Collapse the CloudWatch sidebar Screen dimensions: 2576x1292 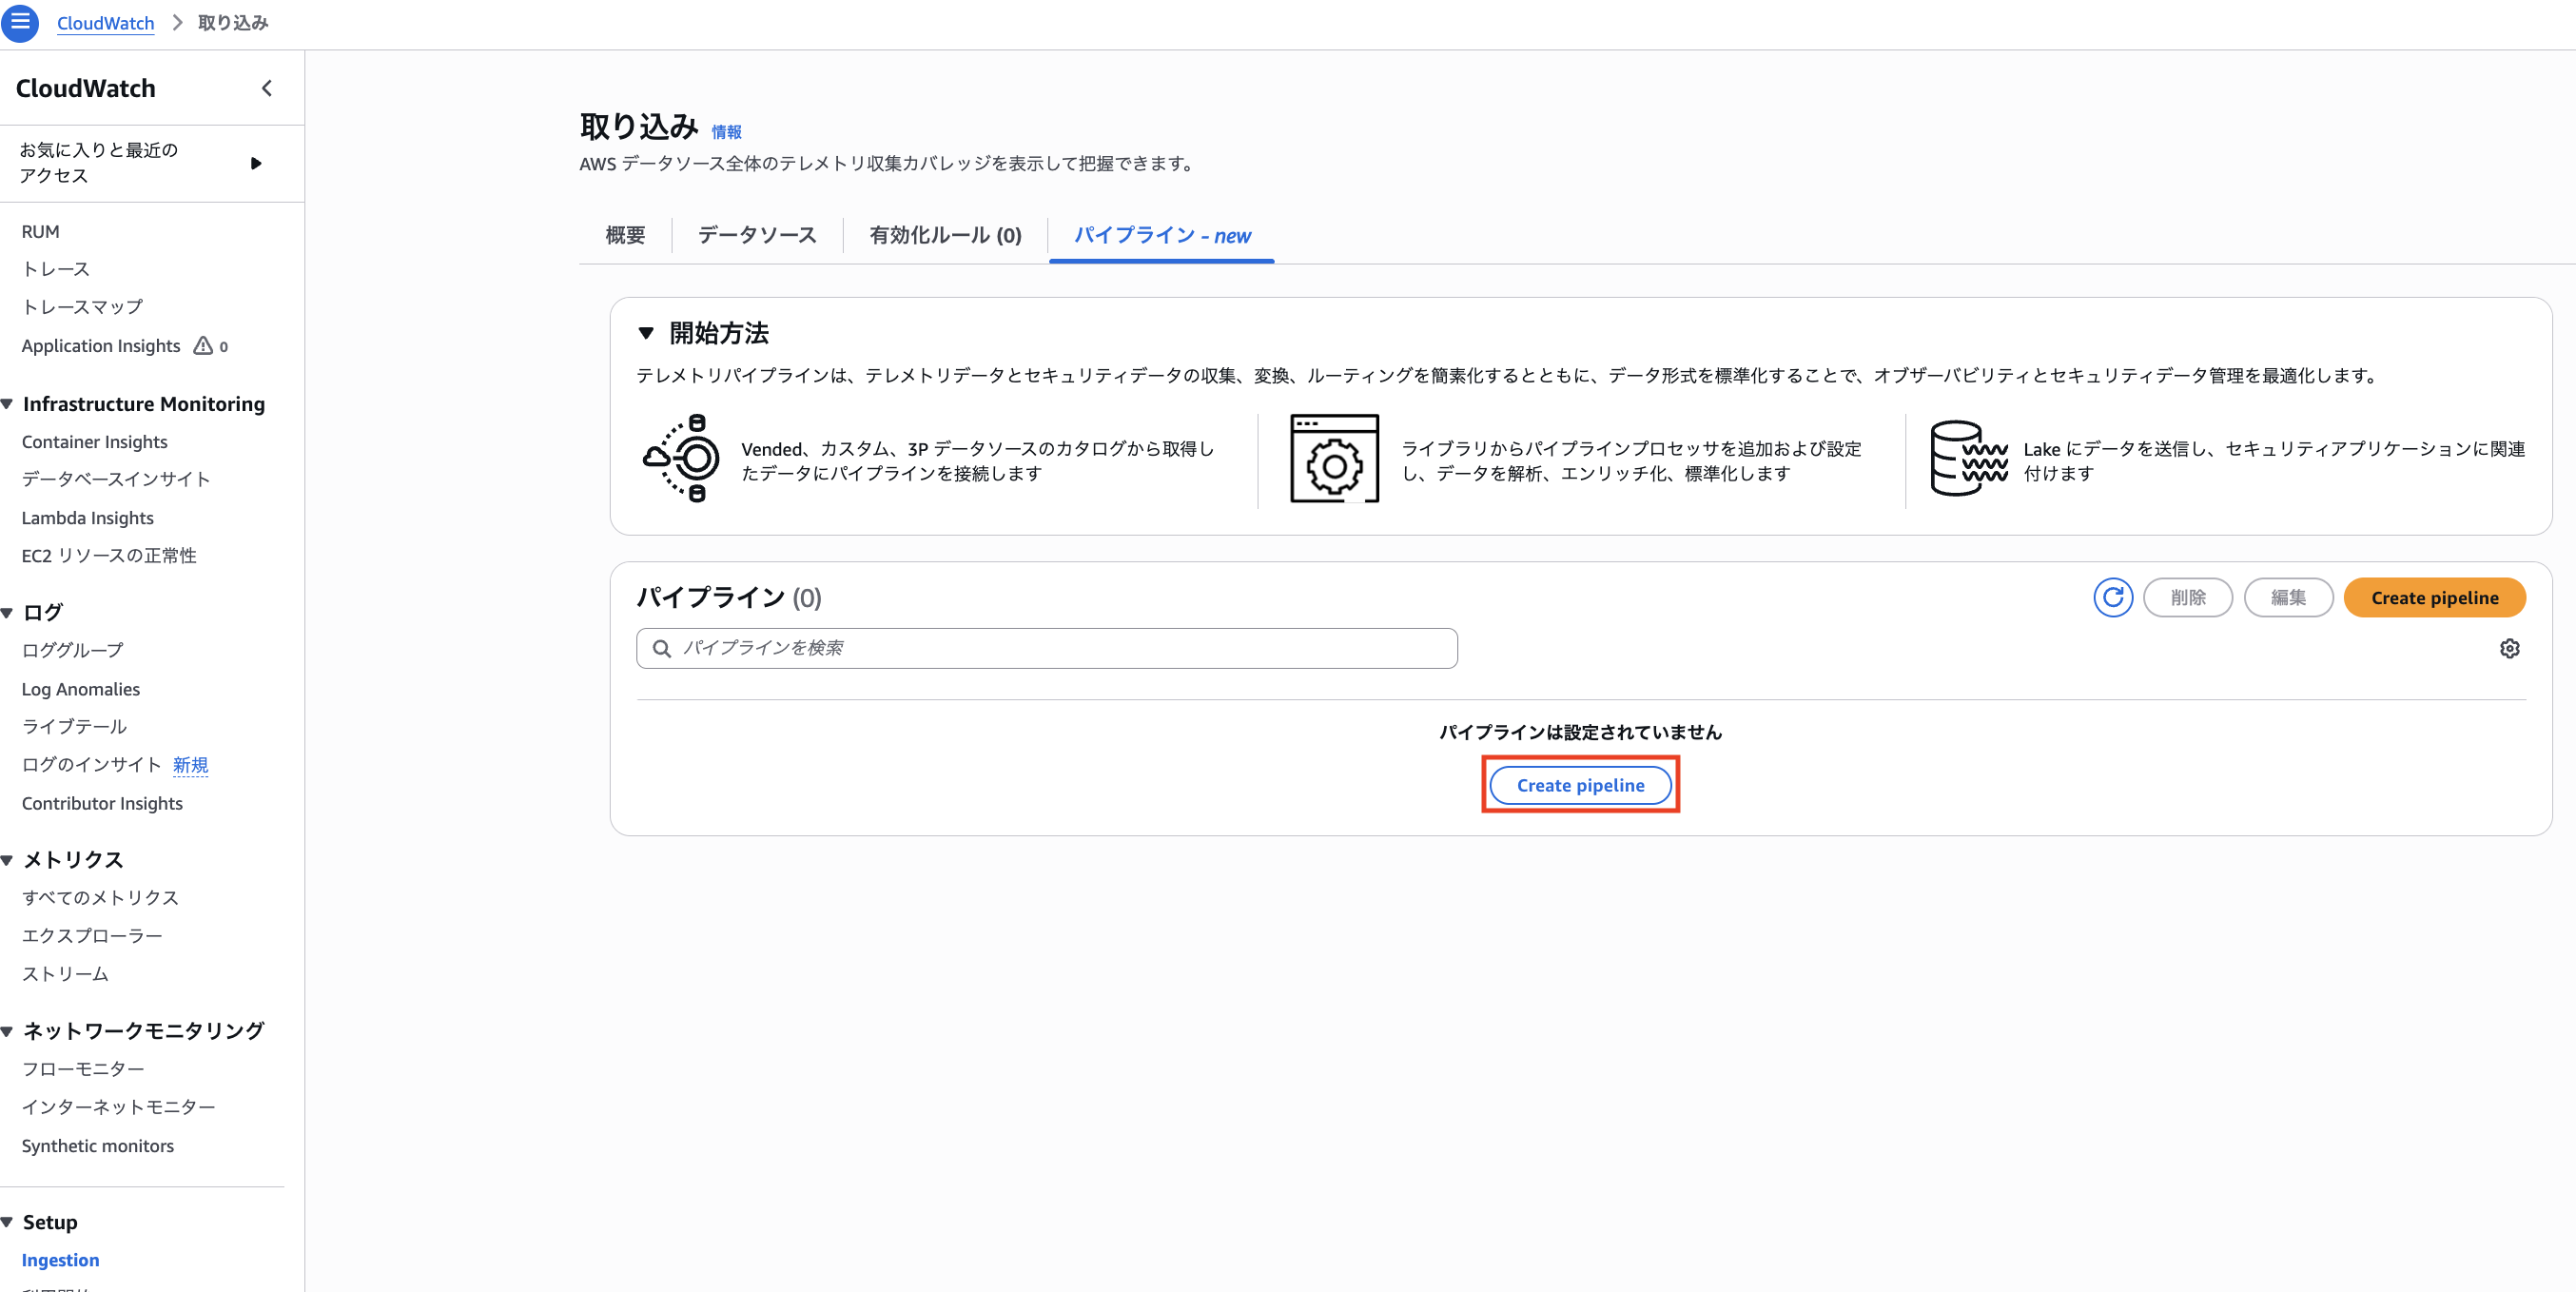click(266, 88)
